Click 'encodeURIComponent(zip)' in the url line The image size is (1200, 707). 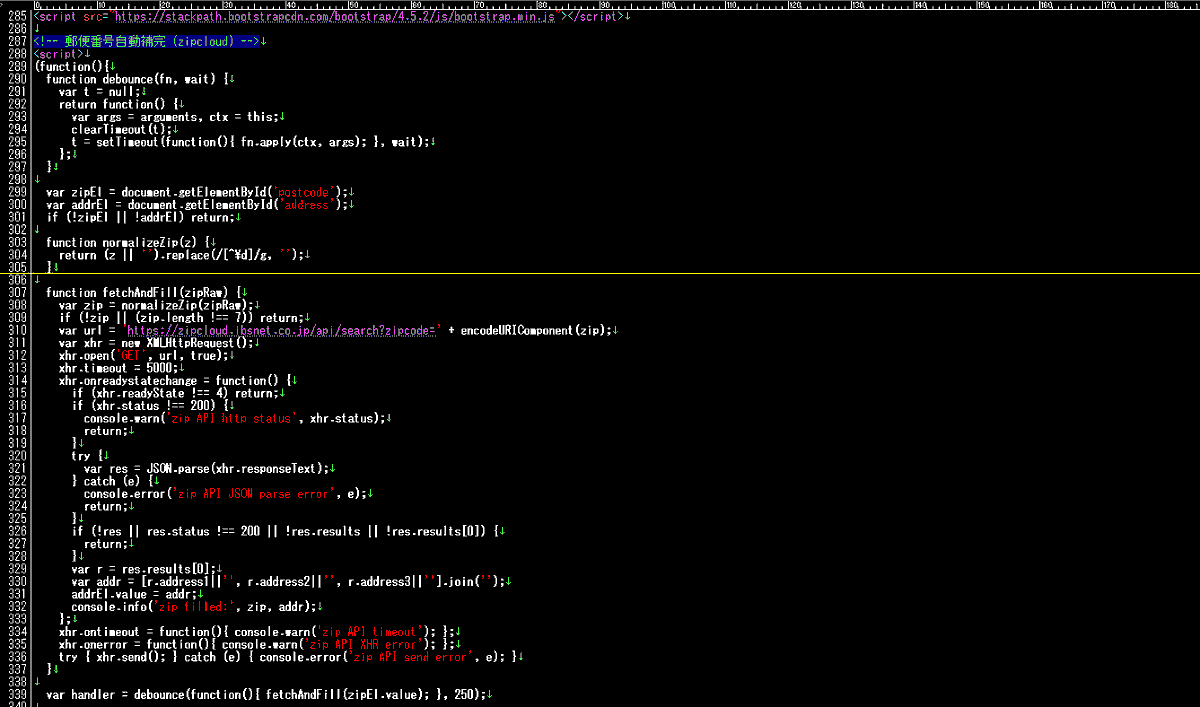tap(535, 330)
